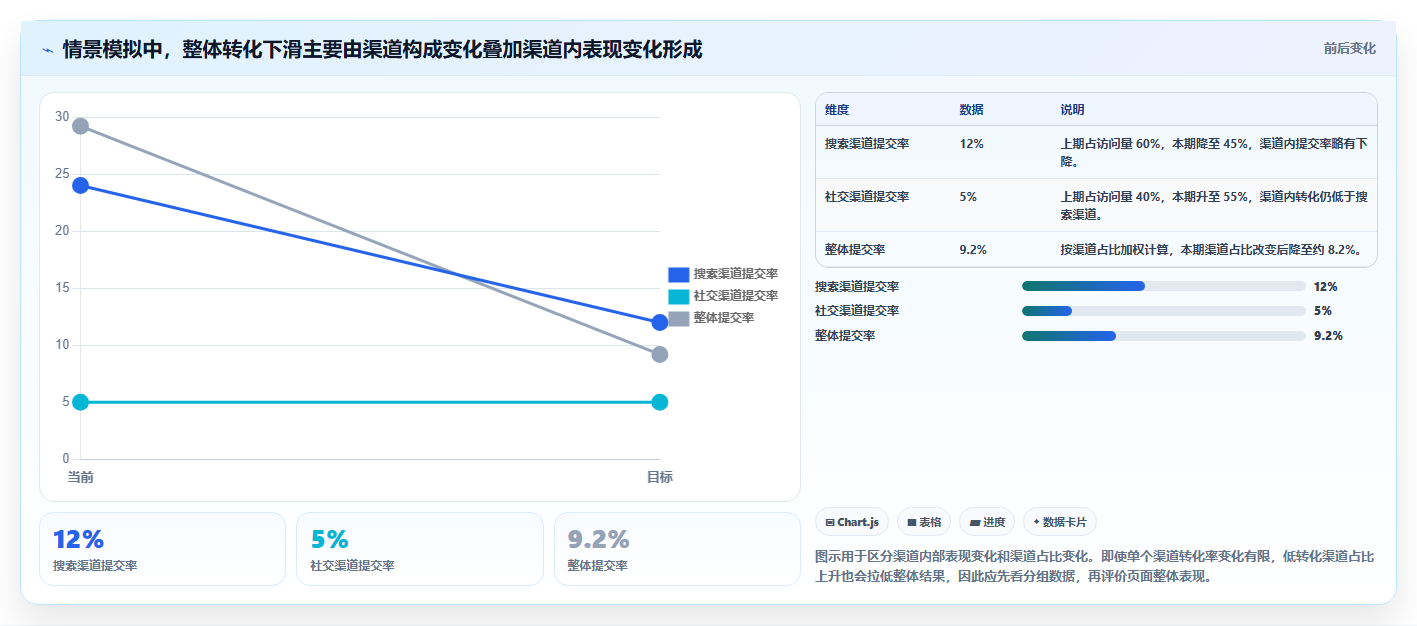
Task: Click the Chart.js tag chip
Action: [x=852, y=522]
